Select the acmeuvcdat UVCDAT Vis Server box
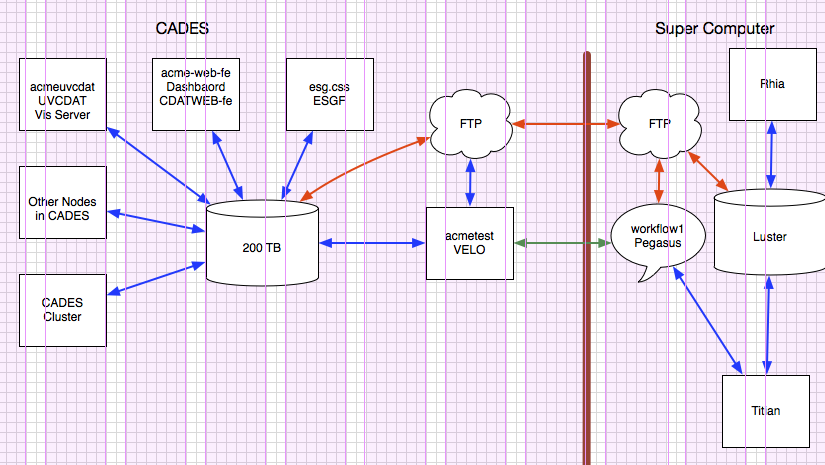This screenshot has height=465, width=825. point(63,95)
